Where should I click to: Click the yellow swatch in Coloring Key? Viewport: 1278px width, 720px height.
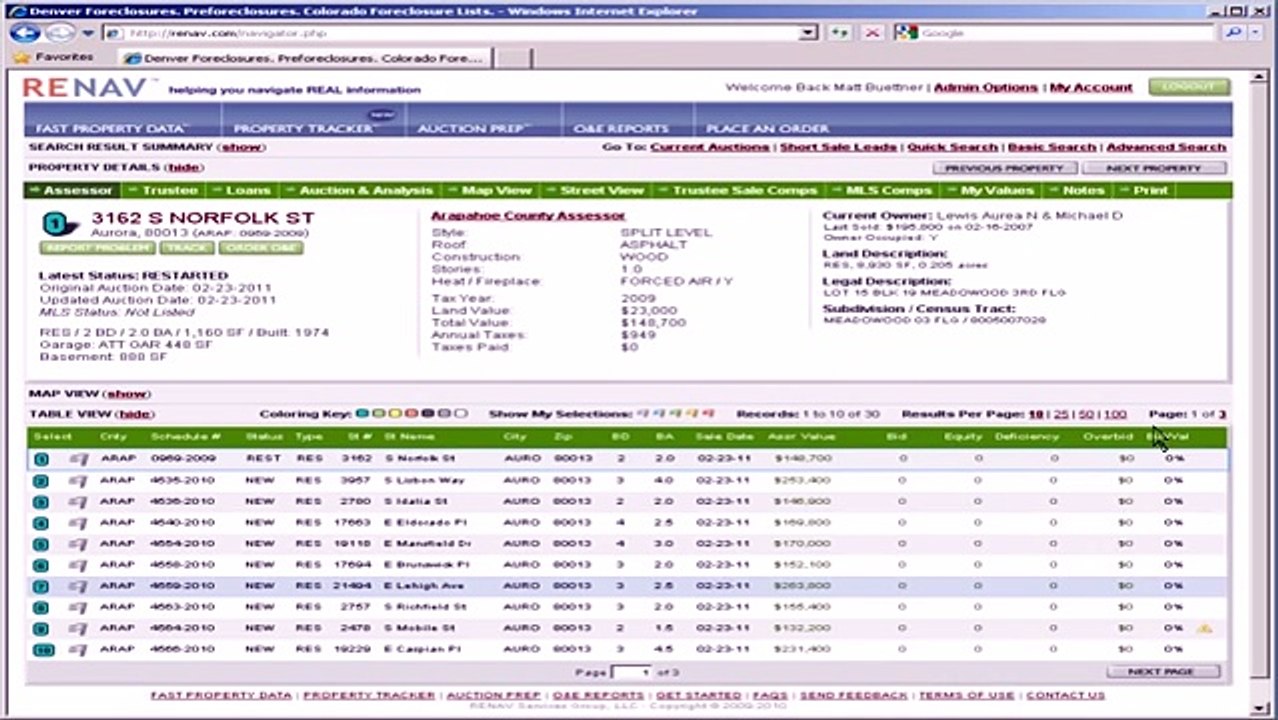click(x=395, y=414)
